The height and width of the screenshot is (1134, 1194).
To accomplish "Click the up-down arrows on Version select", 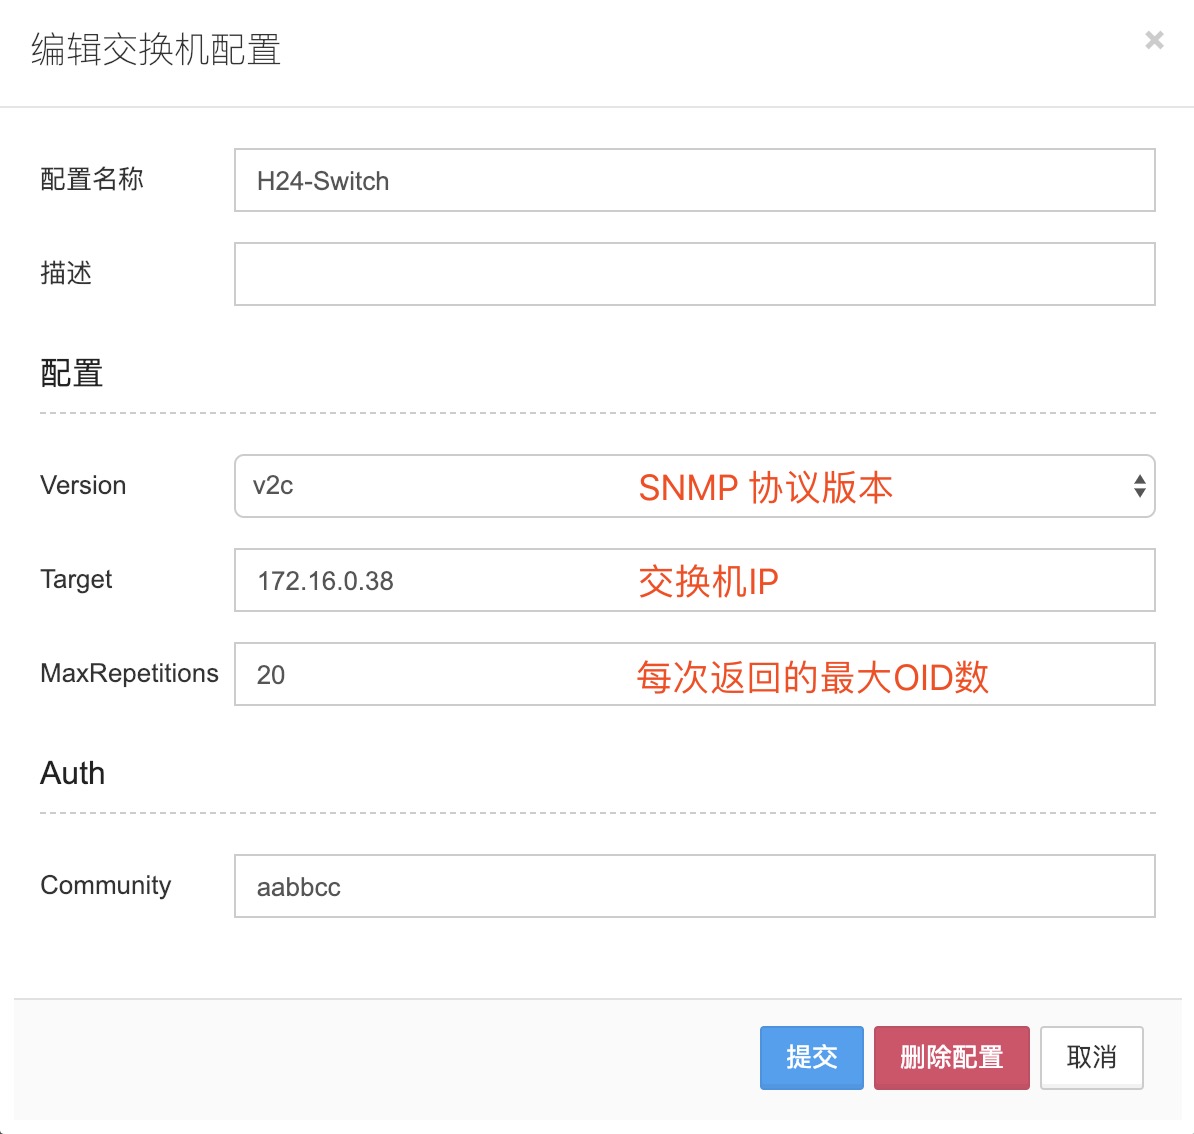I will 1139,486.
